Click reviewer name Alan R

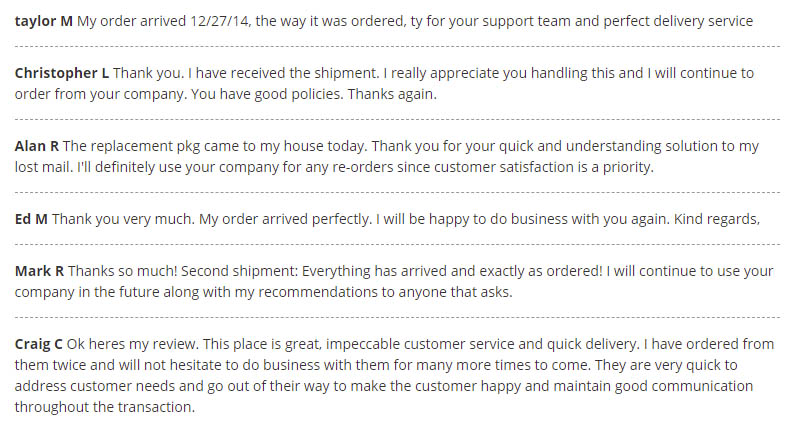pos(37,146)
